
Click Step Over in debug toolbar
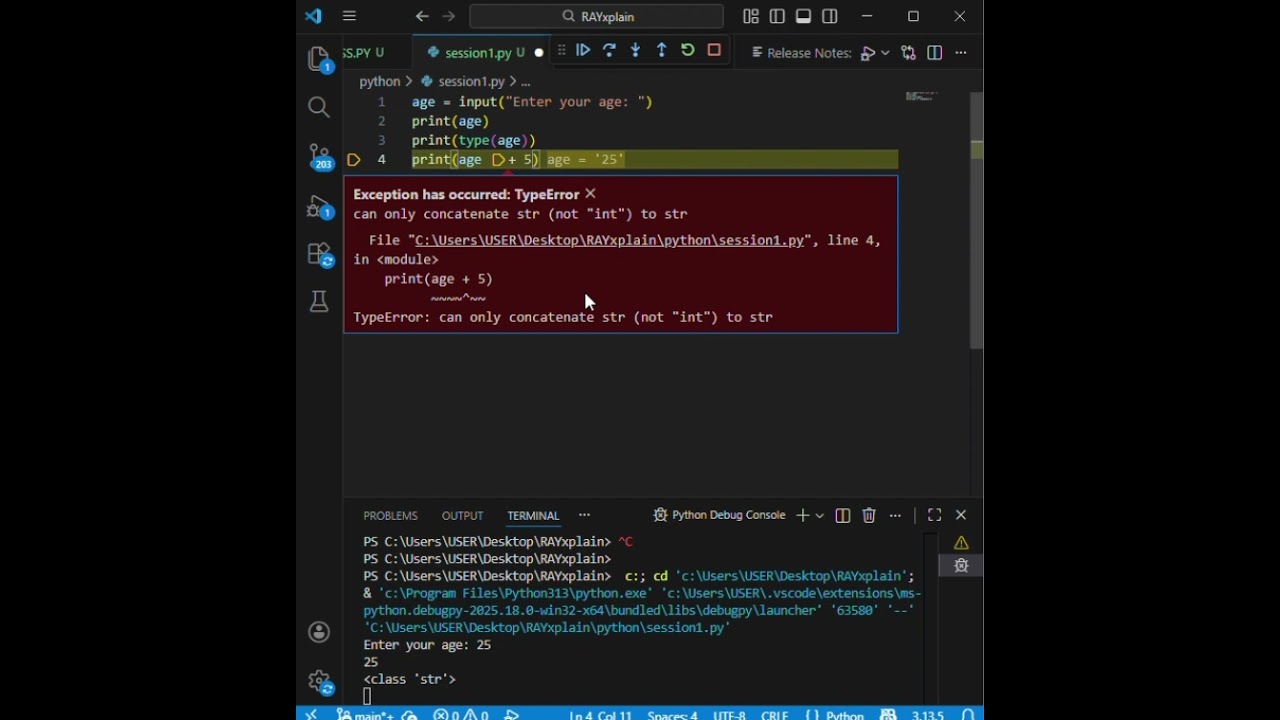[609, 50]
